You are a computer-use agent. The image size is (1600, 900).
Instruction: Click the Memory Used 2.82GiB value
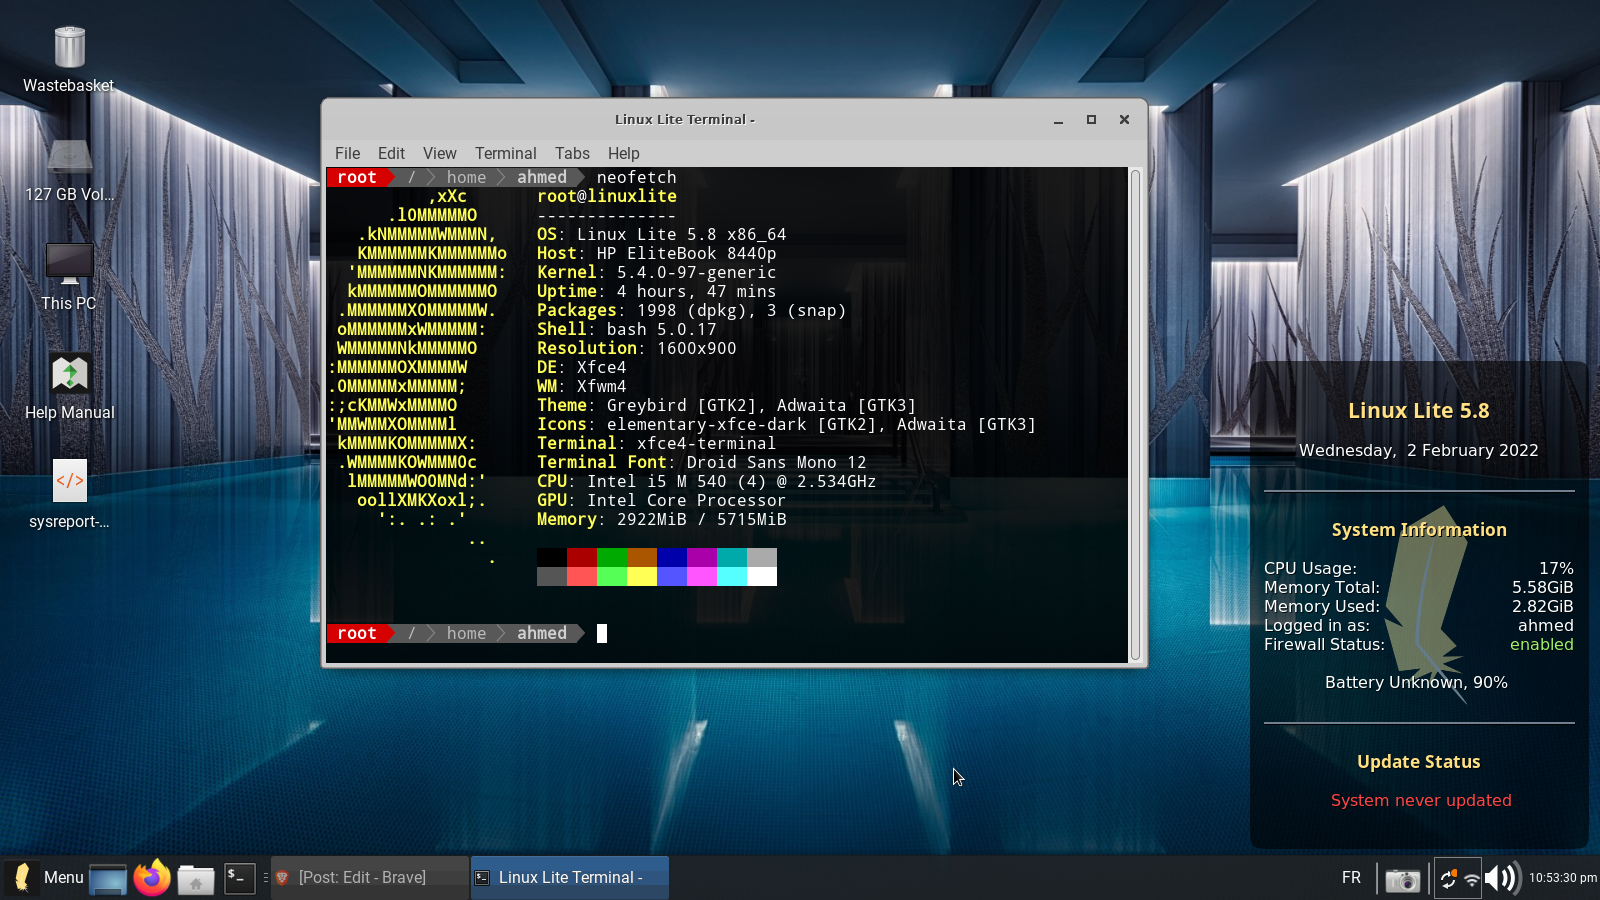[x=1542, y=606]
